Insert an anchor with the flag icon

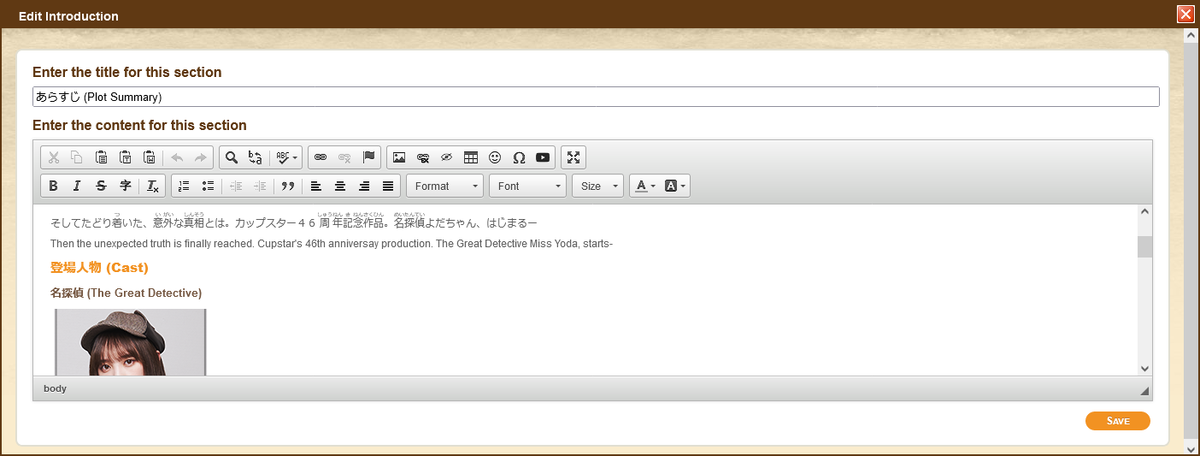point(369,157)
